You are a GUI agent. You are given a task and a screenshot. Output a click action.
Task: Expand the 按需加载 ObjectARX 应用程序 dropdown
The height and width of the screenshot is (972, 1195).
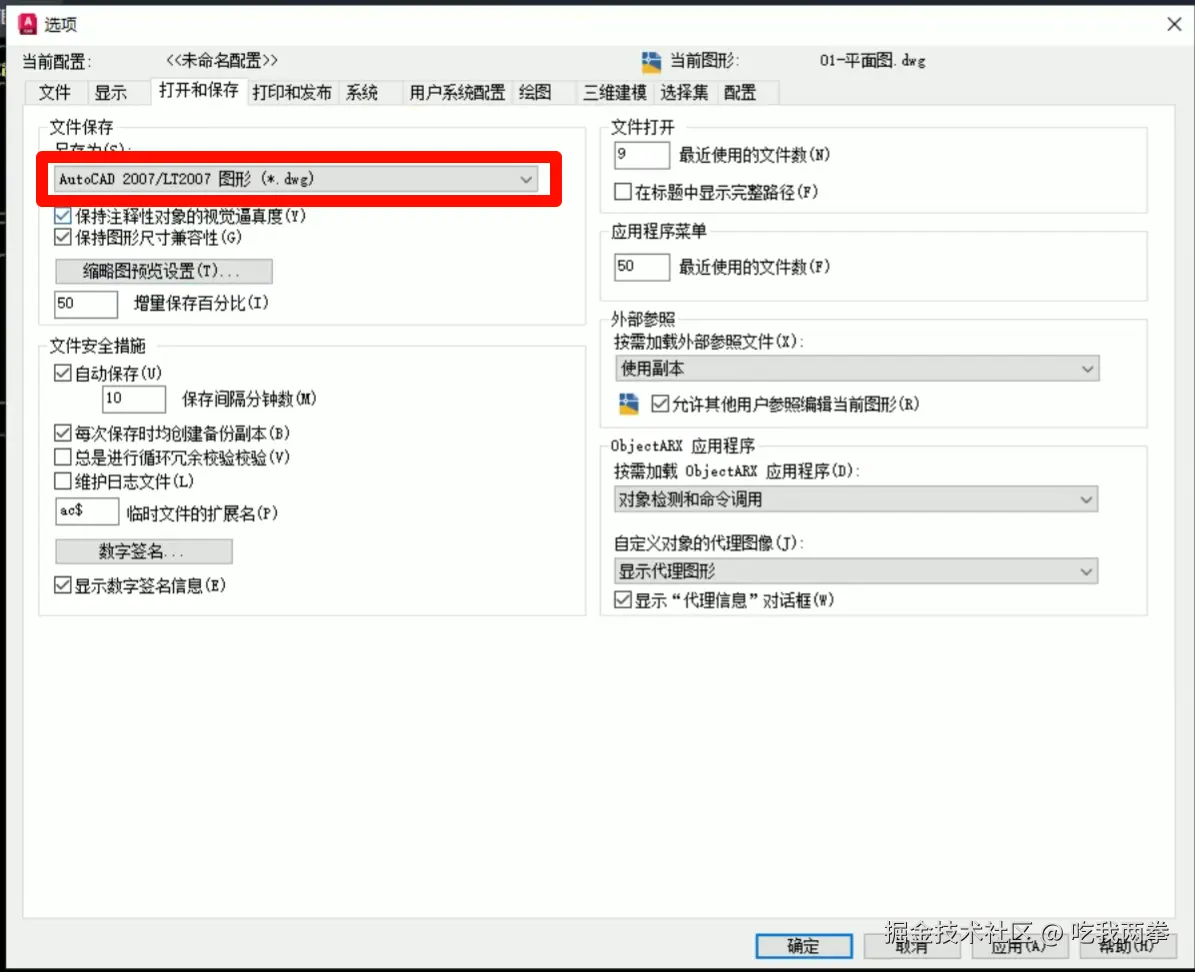click(x=856, y=499)
